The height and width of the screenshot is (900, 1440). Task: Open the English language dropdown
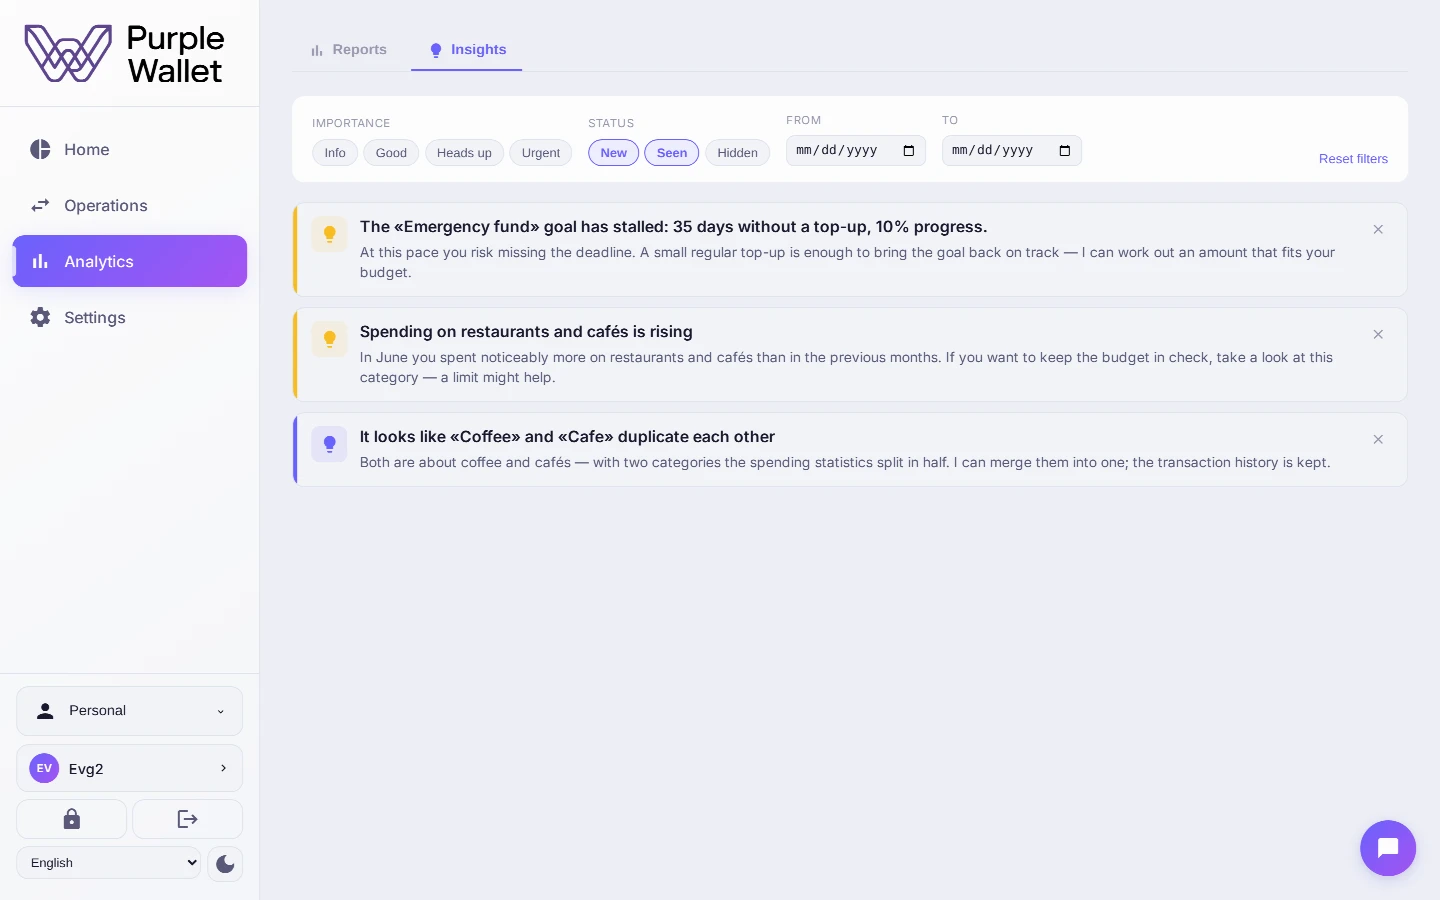pos(109,863)
